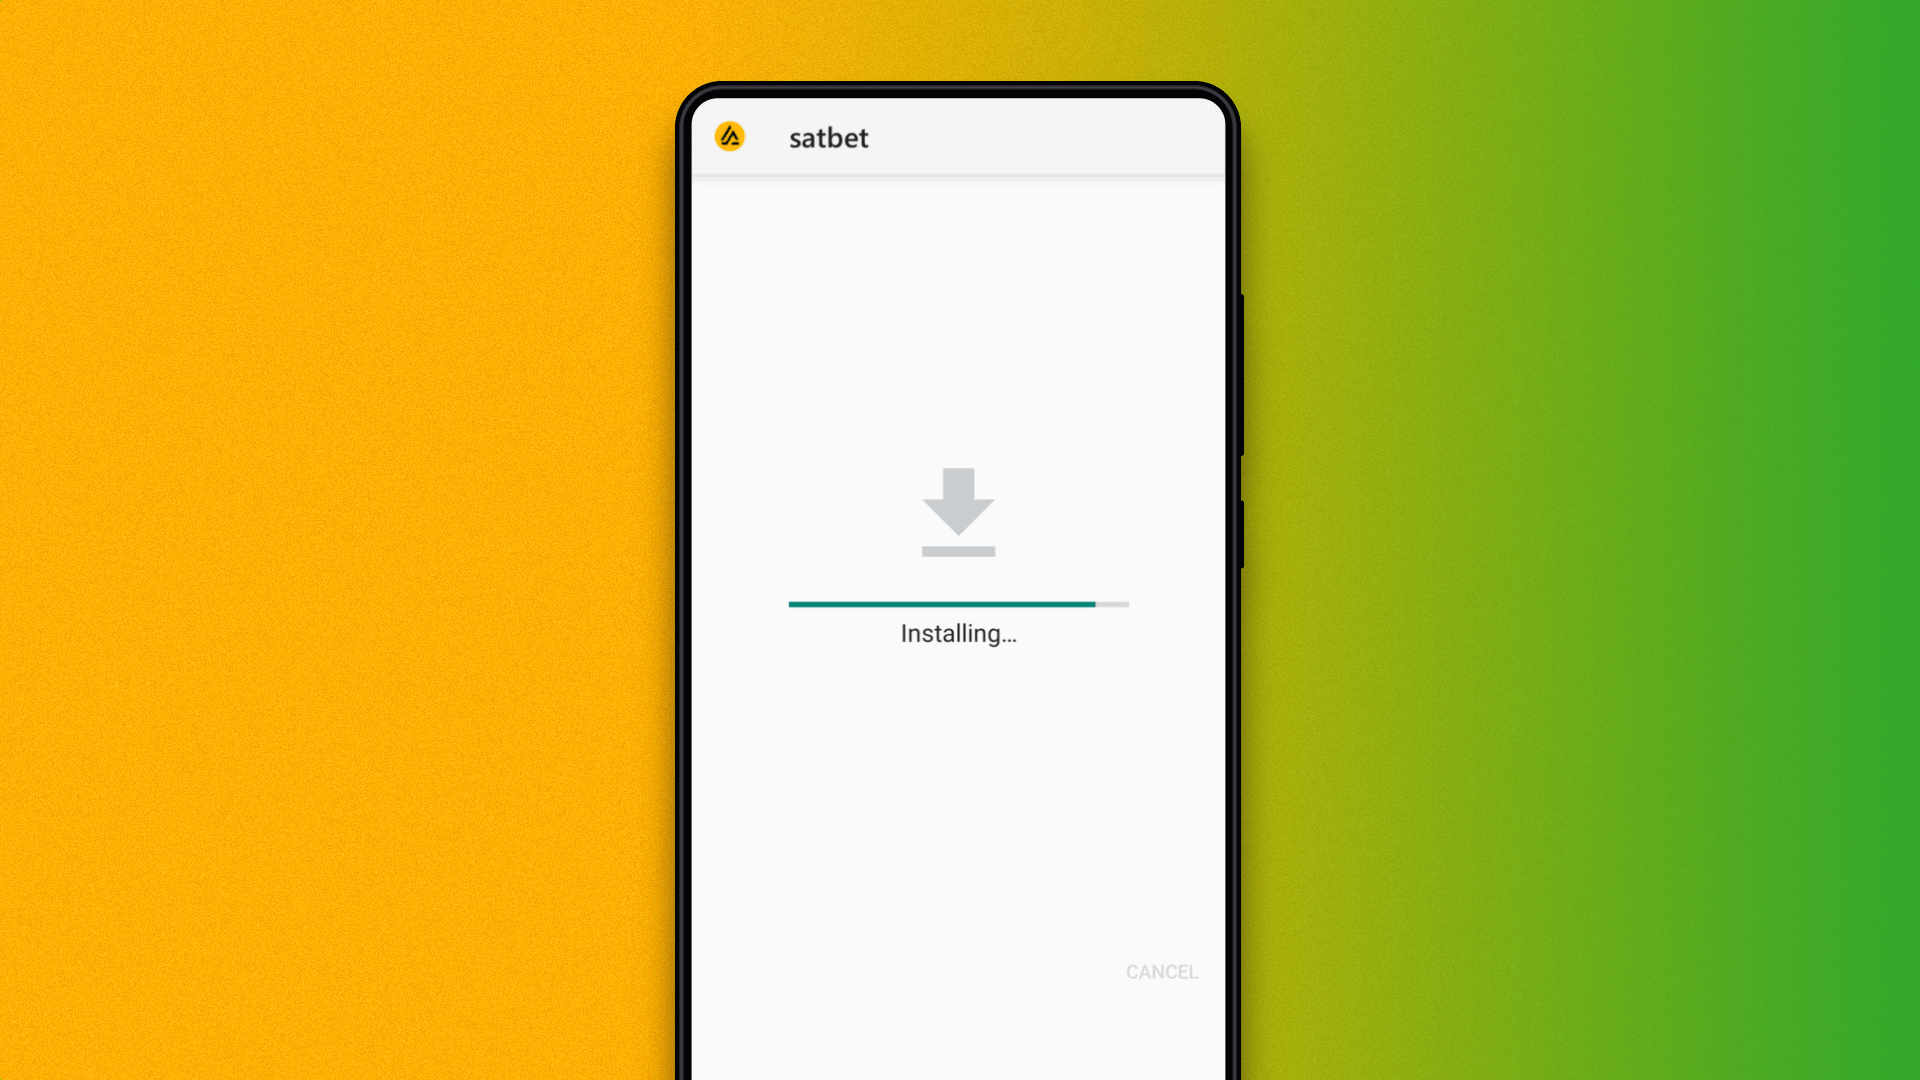Click the download arrow icon

point(960,509)
